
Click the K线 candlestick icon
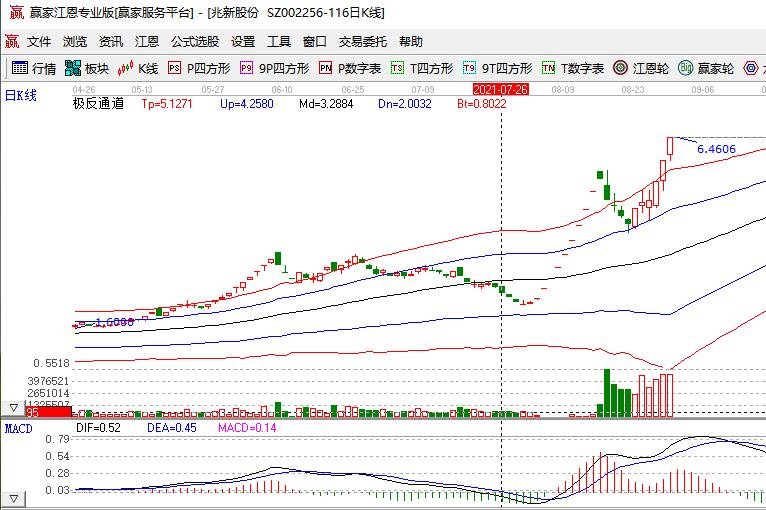[x=125, y=68]
